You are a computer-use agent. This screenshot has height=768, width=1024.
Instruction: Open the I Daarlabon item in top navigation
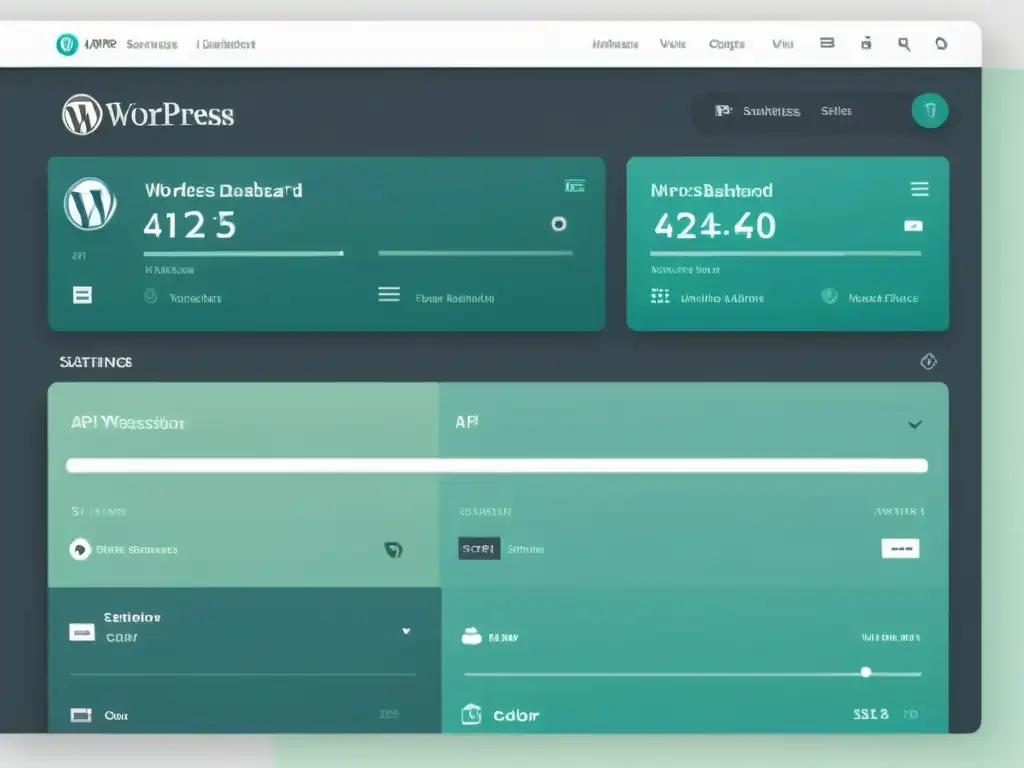[226, 44]
